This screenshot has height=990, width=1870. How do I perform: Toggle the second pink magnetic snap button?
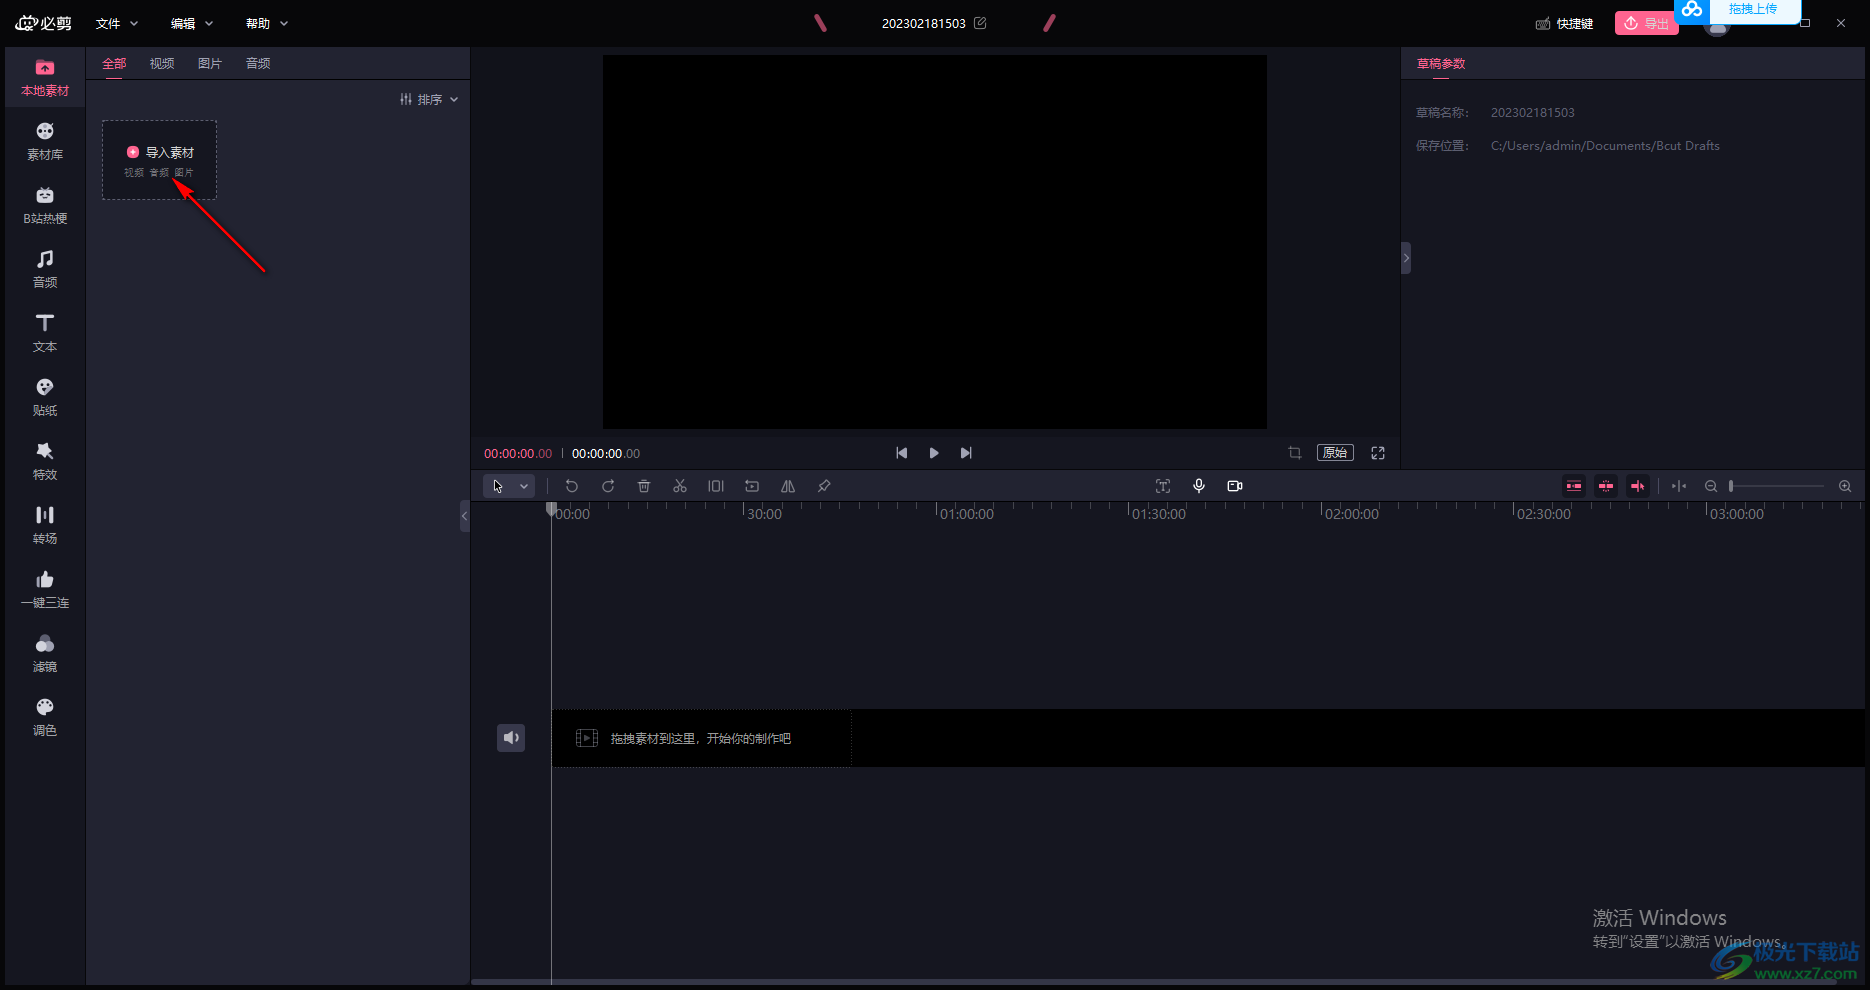click(x=1606, y=486)
